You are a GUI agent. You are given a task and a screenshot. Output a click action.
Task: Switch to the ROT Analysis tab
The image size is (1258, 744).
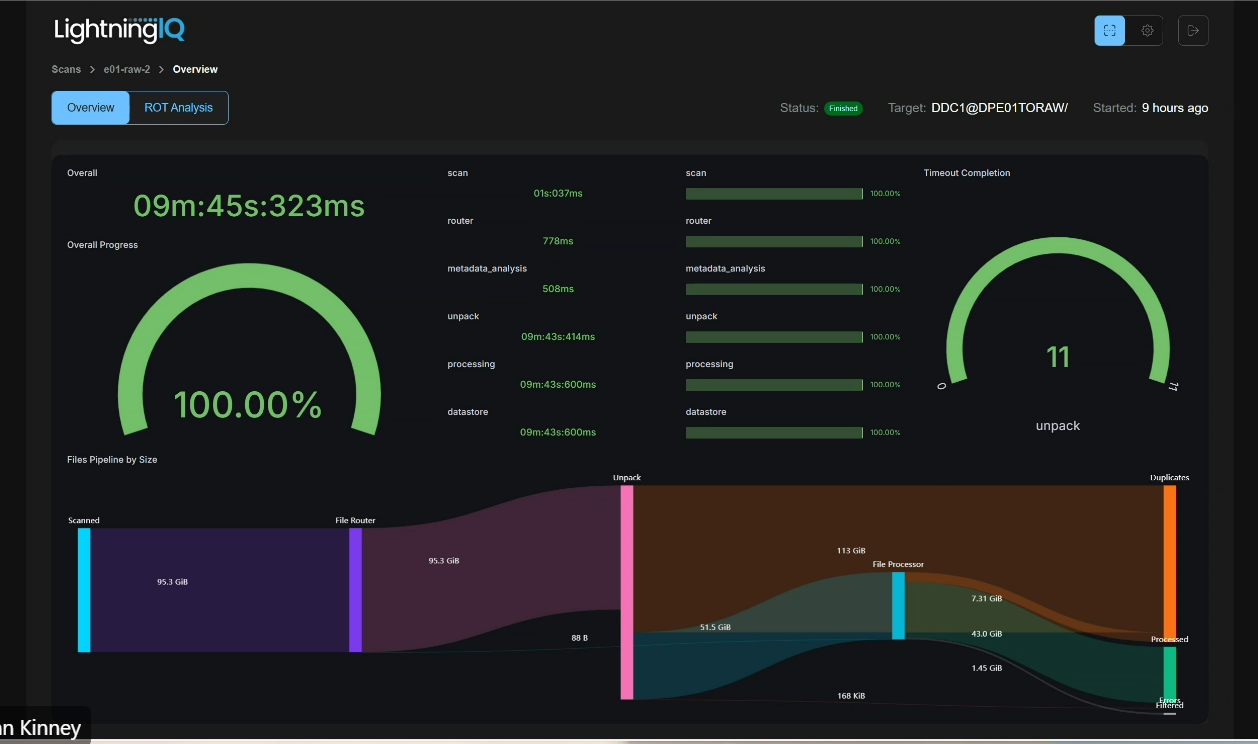[178, 108]
